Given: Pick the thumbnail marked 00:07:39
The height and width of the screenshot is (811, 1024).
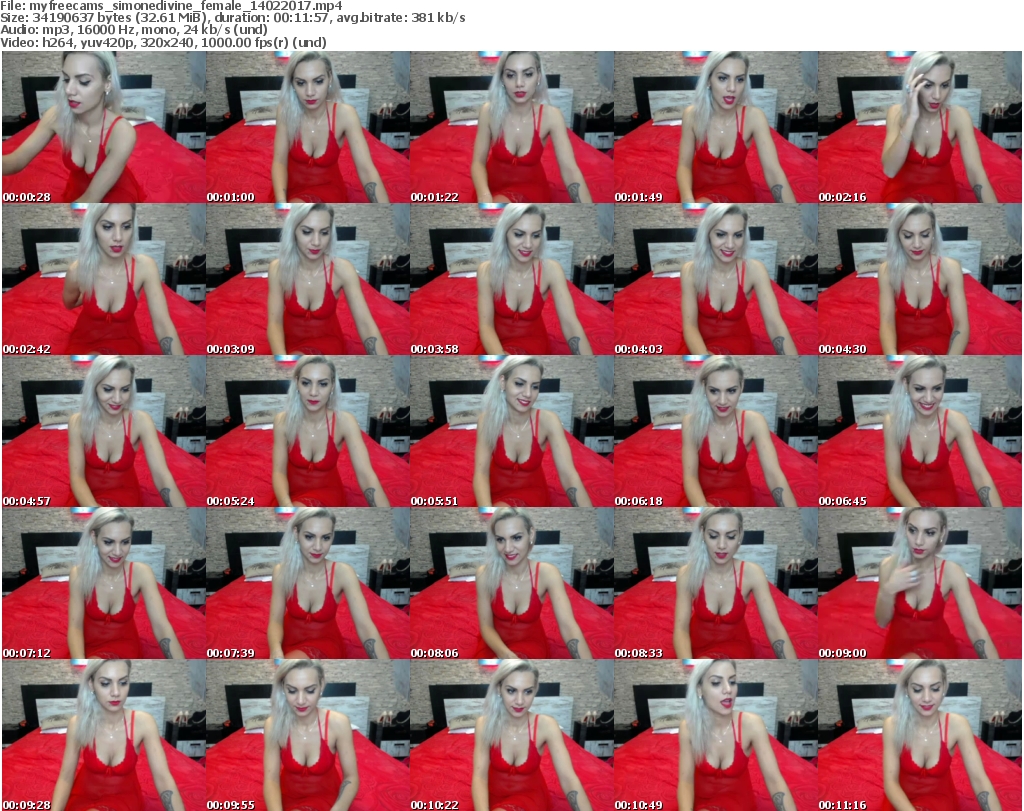Looking at the screenshot, I should [308, 583].
